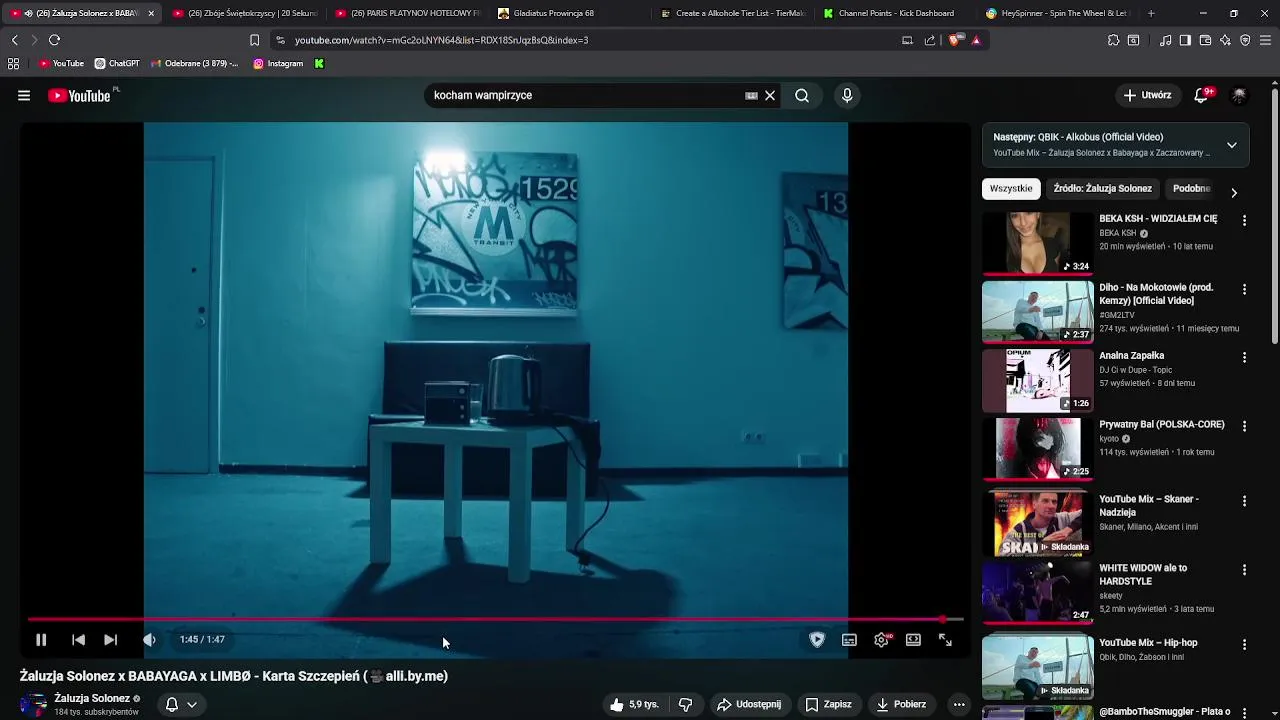
Task: Open a new browser tab with plus
Action: [1151, 13]
